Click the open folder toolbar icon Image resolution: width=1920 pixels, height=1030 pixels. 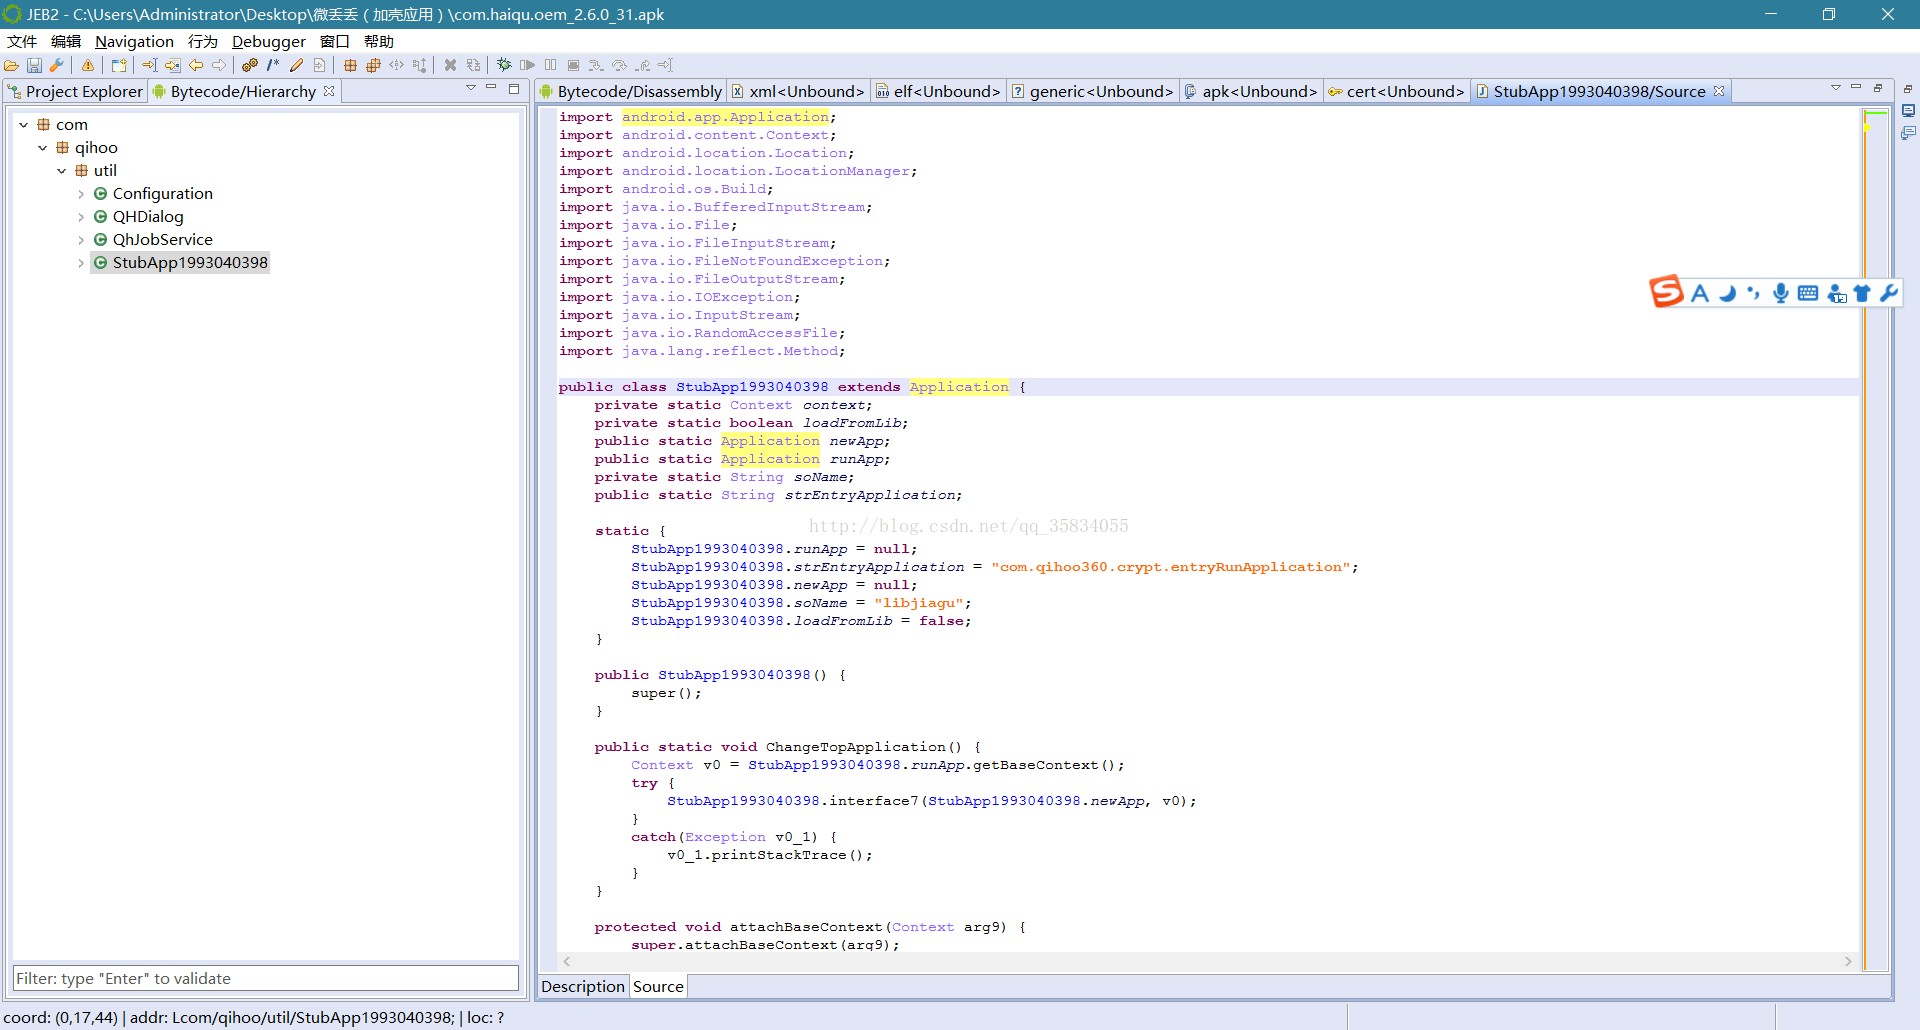pos(12,65)
